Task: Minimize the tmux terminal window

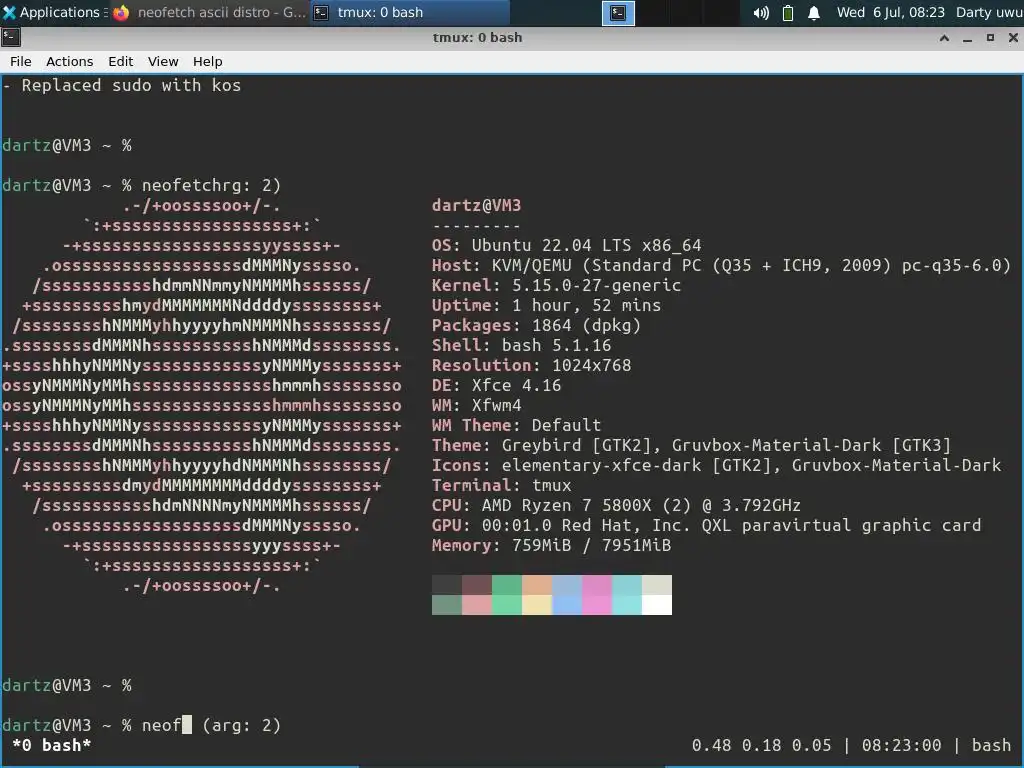Action: (967, 38)
